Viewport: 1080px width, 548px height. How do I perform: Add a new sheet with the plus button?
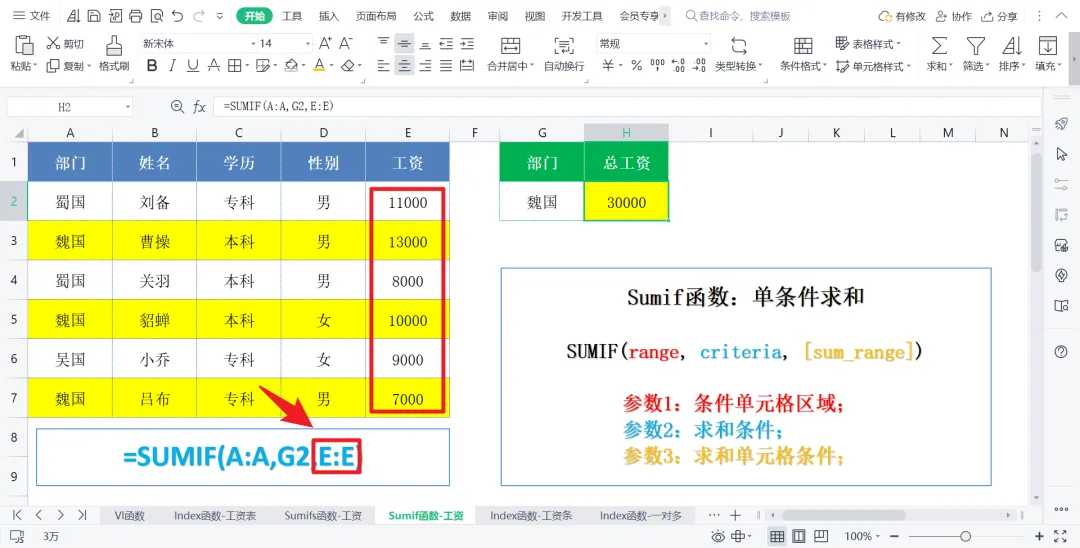coord(735,515)
